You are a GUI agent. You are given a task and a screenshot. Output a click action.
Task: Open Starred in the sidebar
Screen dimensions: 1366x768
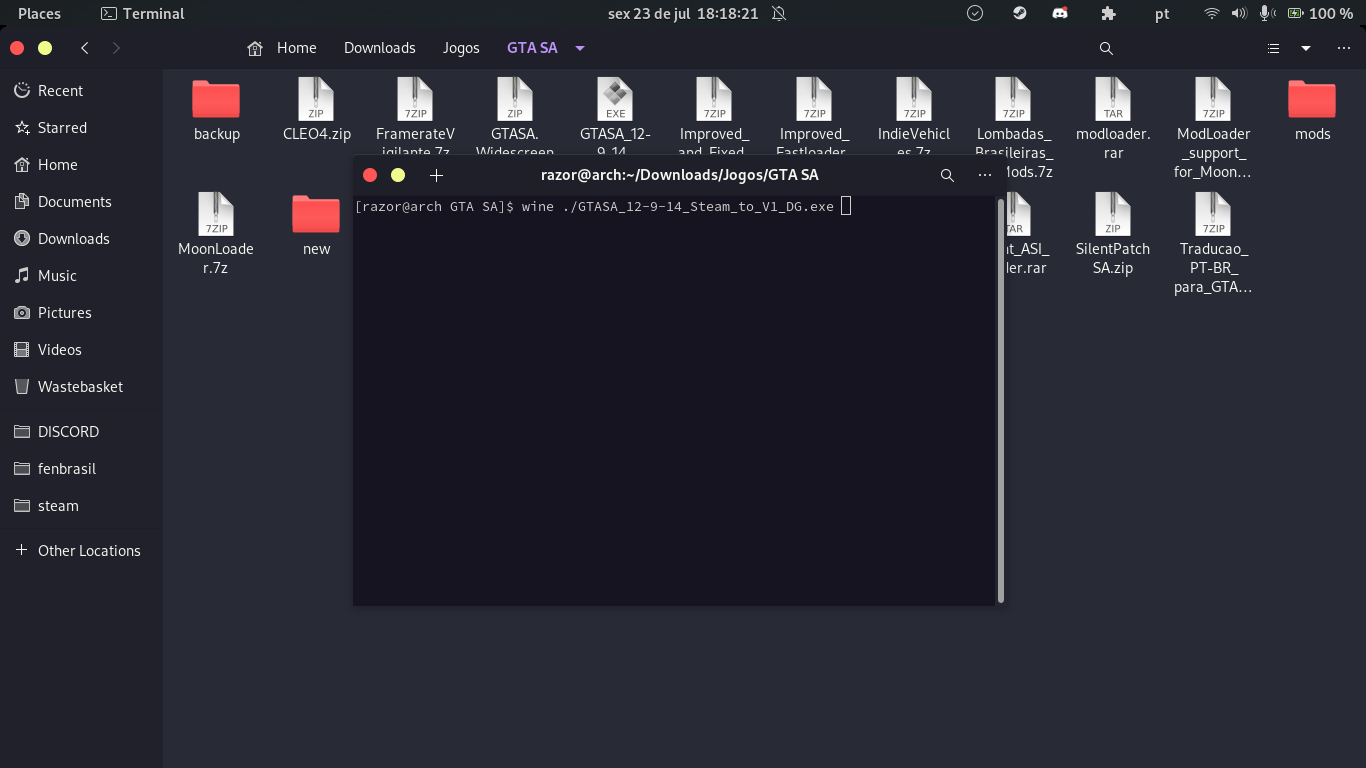[x=81, y=128]
